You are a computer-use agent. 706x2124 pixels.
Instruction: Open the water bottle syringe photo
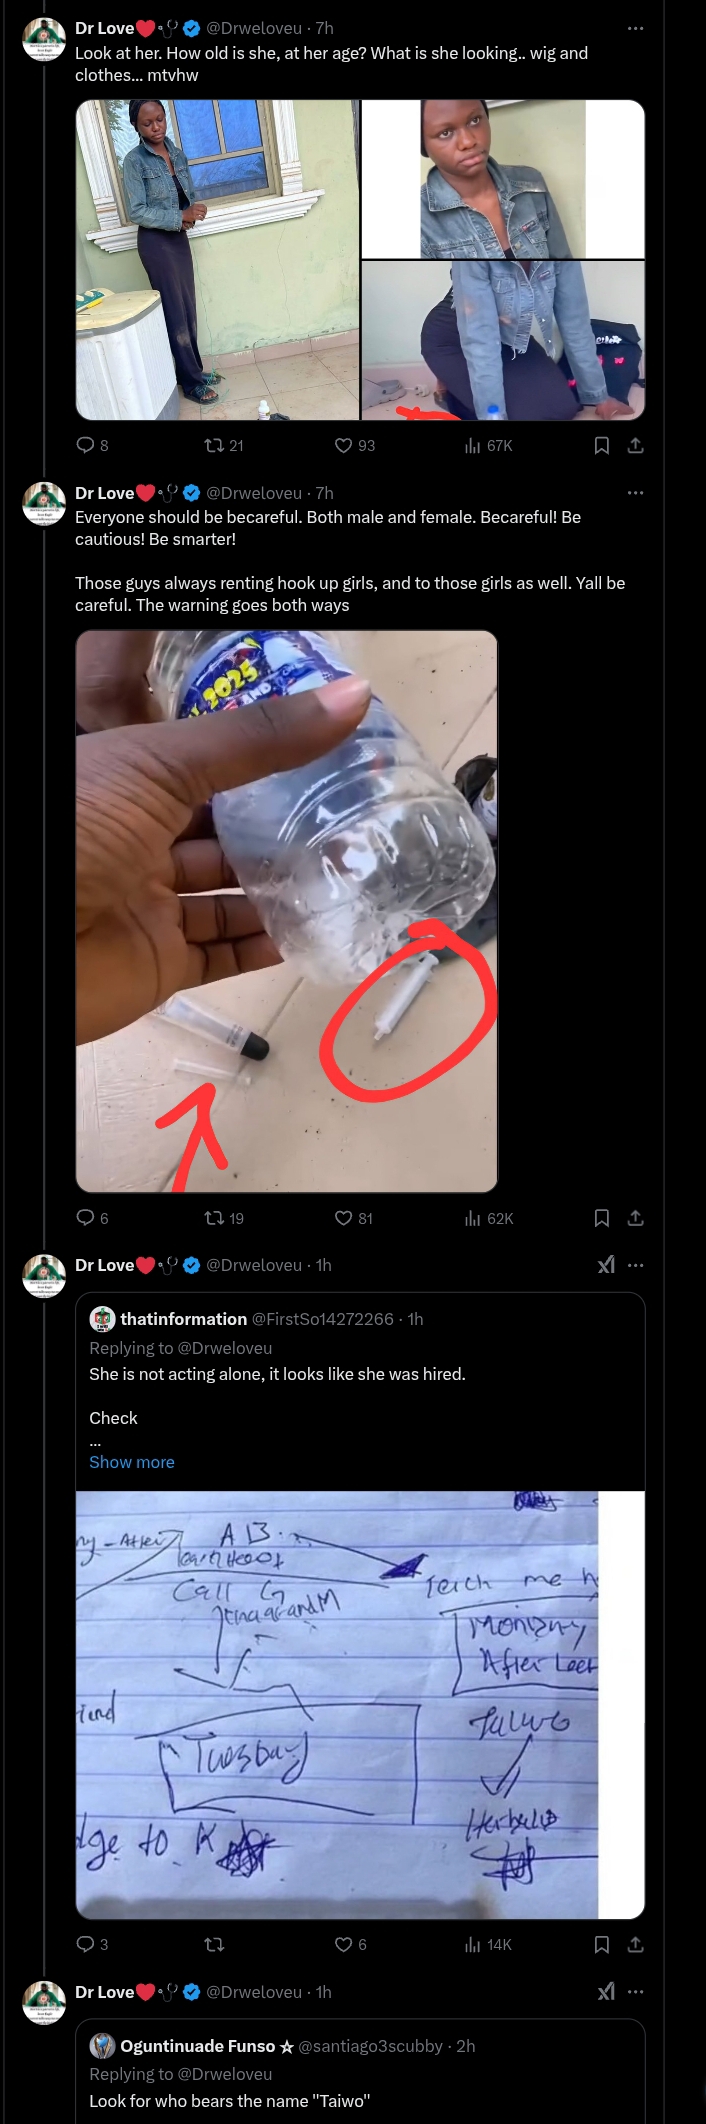[x=286, y=911]
